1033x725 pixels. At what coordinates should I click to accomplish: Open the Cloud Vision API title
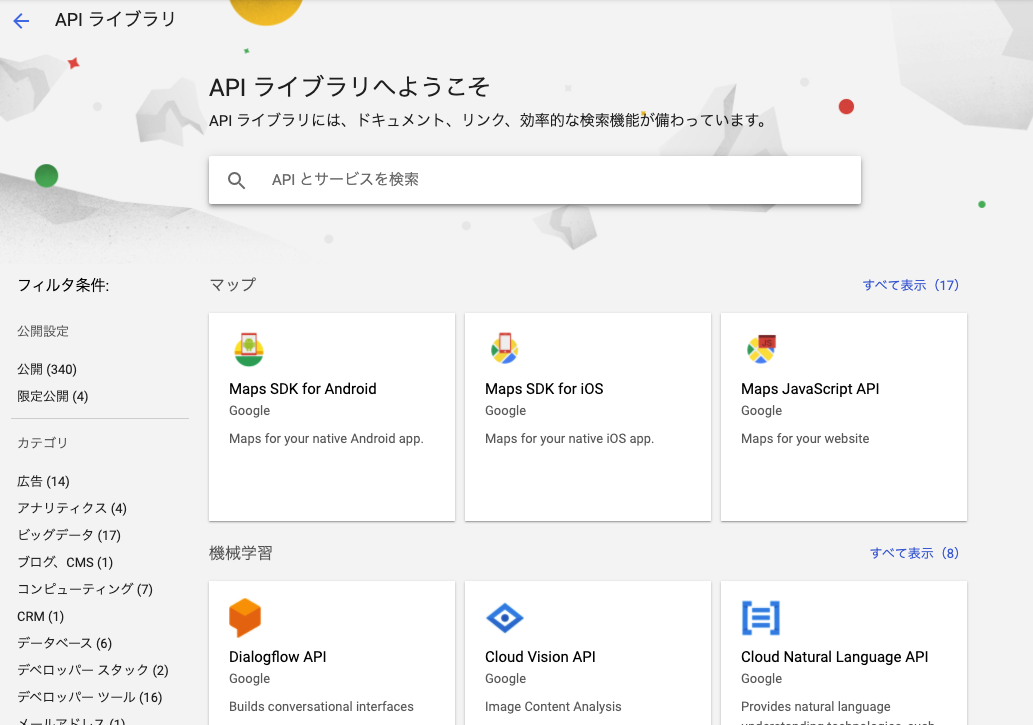(540, 657)
